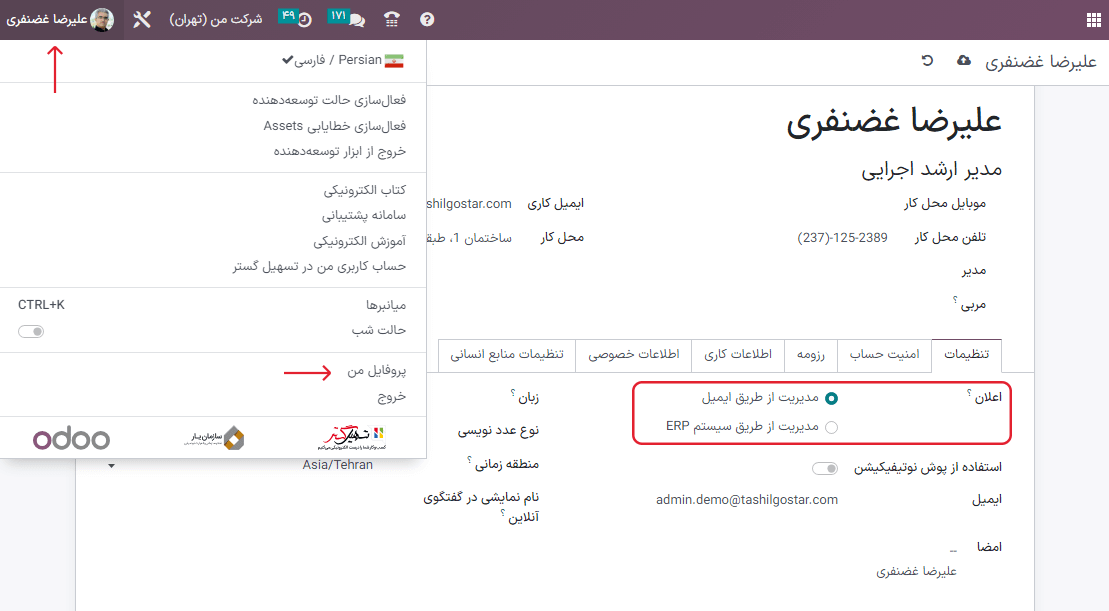Click the Odoo logo in the menu footer
Image resolution: width=1109 pixels, height=611 pixels.
pos(70,438)
